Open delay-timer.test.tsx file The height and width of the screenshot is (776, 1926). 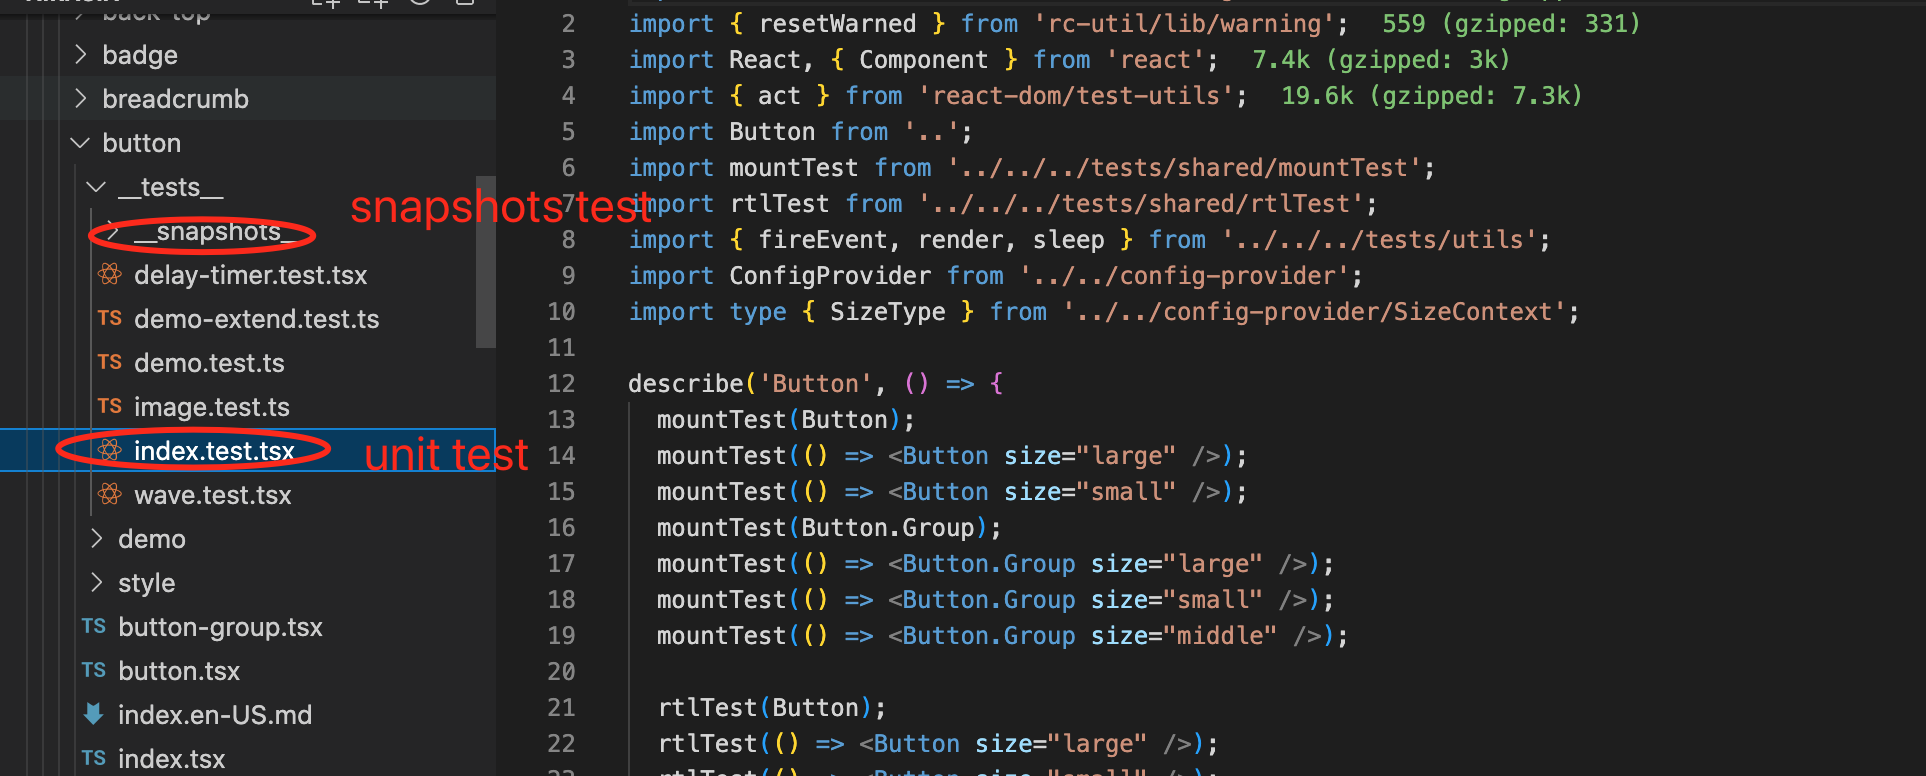(250, 275)
